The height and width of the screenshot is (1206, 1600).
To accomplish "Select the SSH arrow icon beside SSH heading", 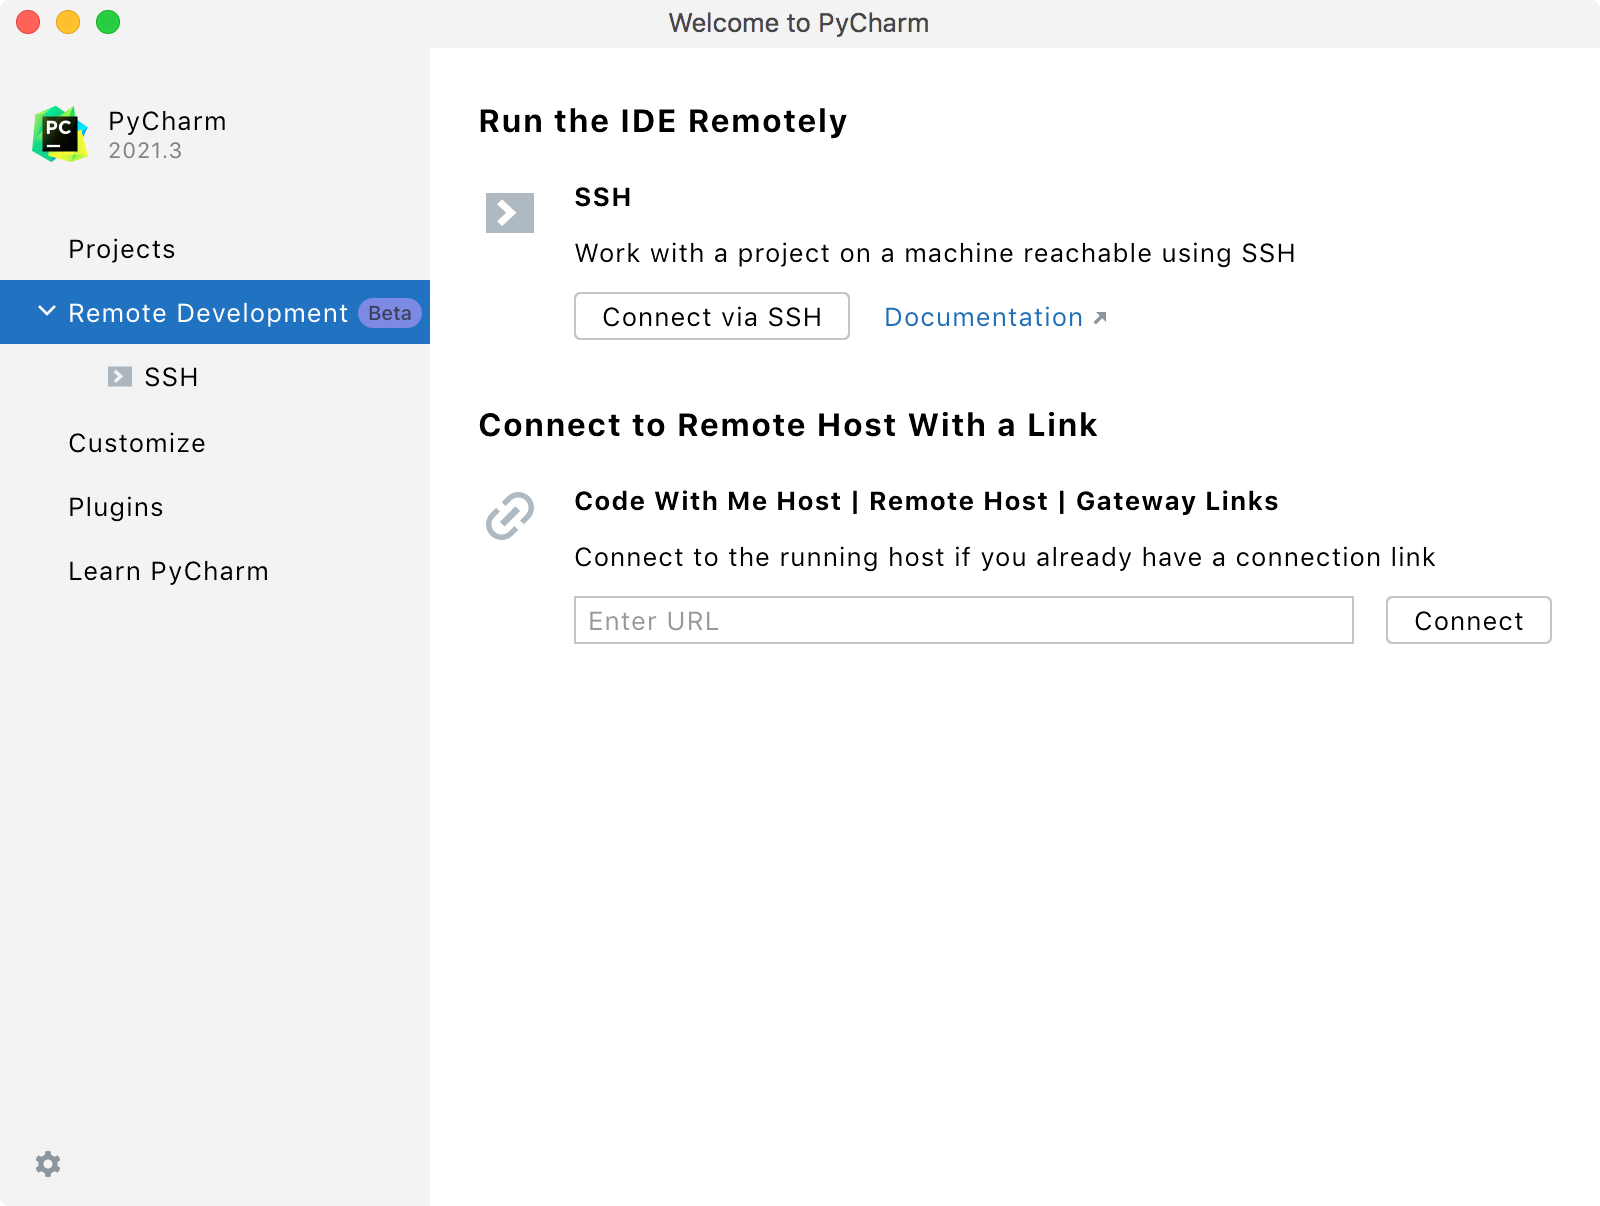I will click(509, 212).
